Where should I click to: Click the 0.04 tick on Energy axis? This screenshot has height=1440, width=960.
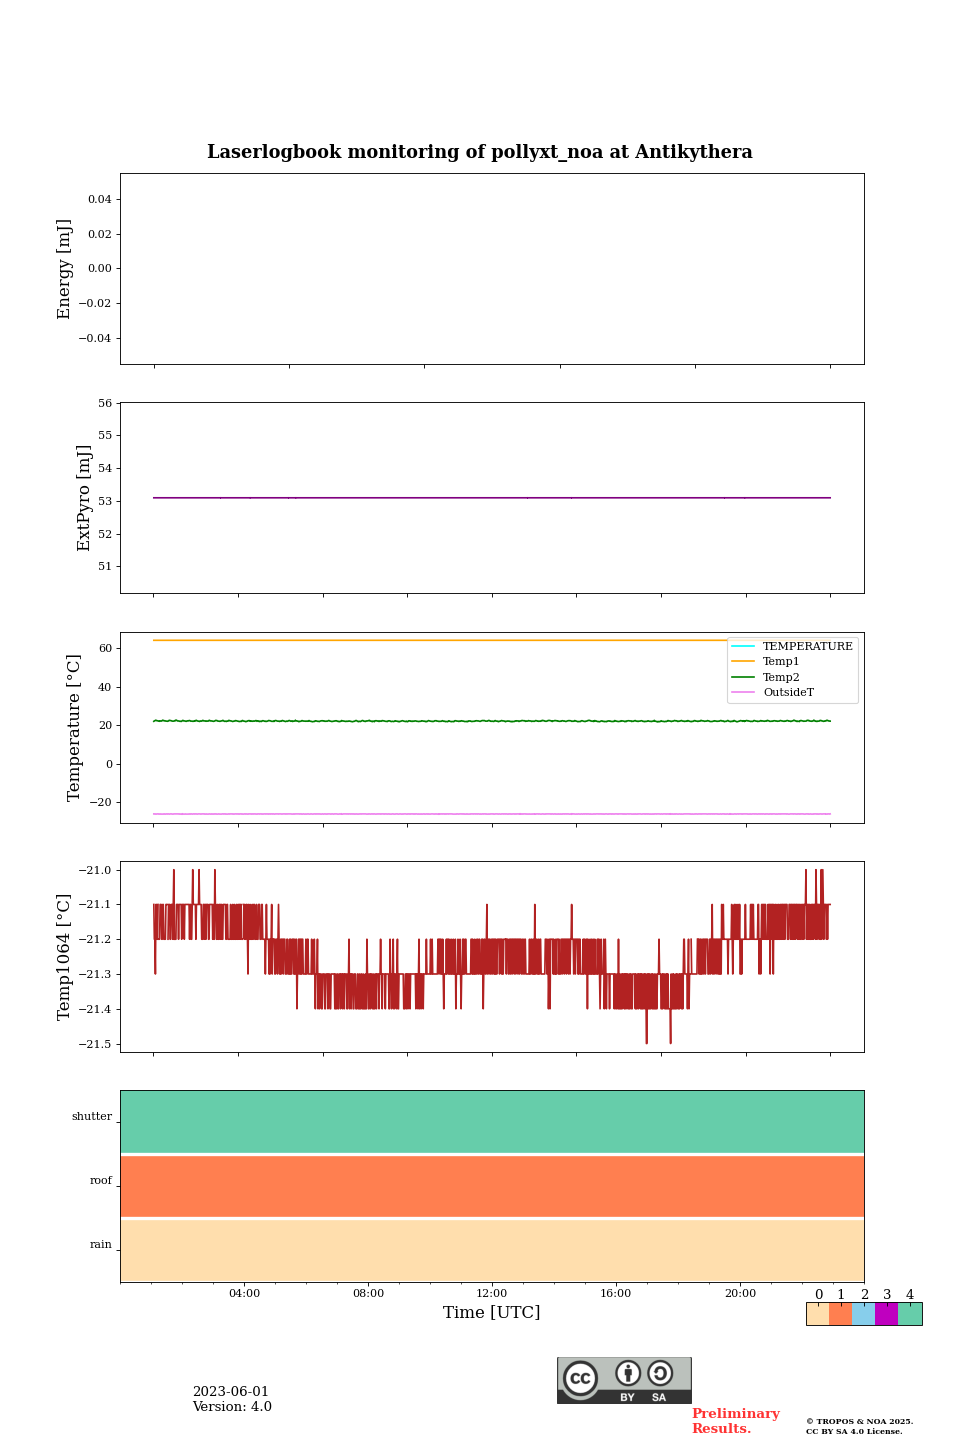point(100,199)
